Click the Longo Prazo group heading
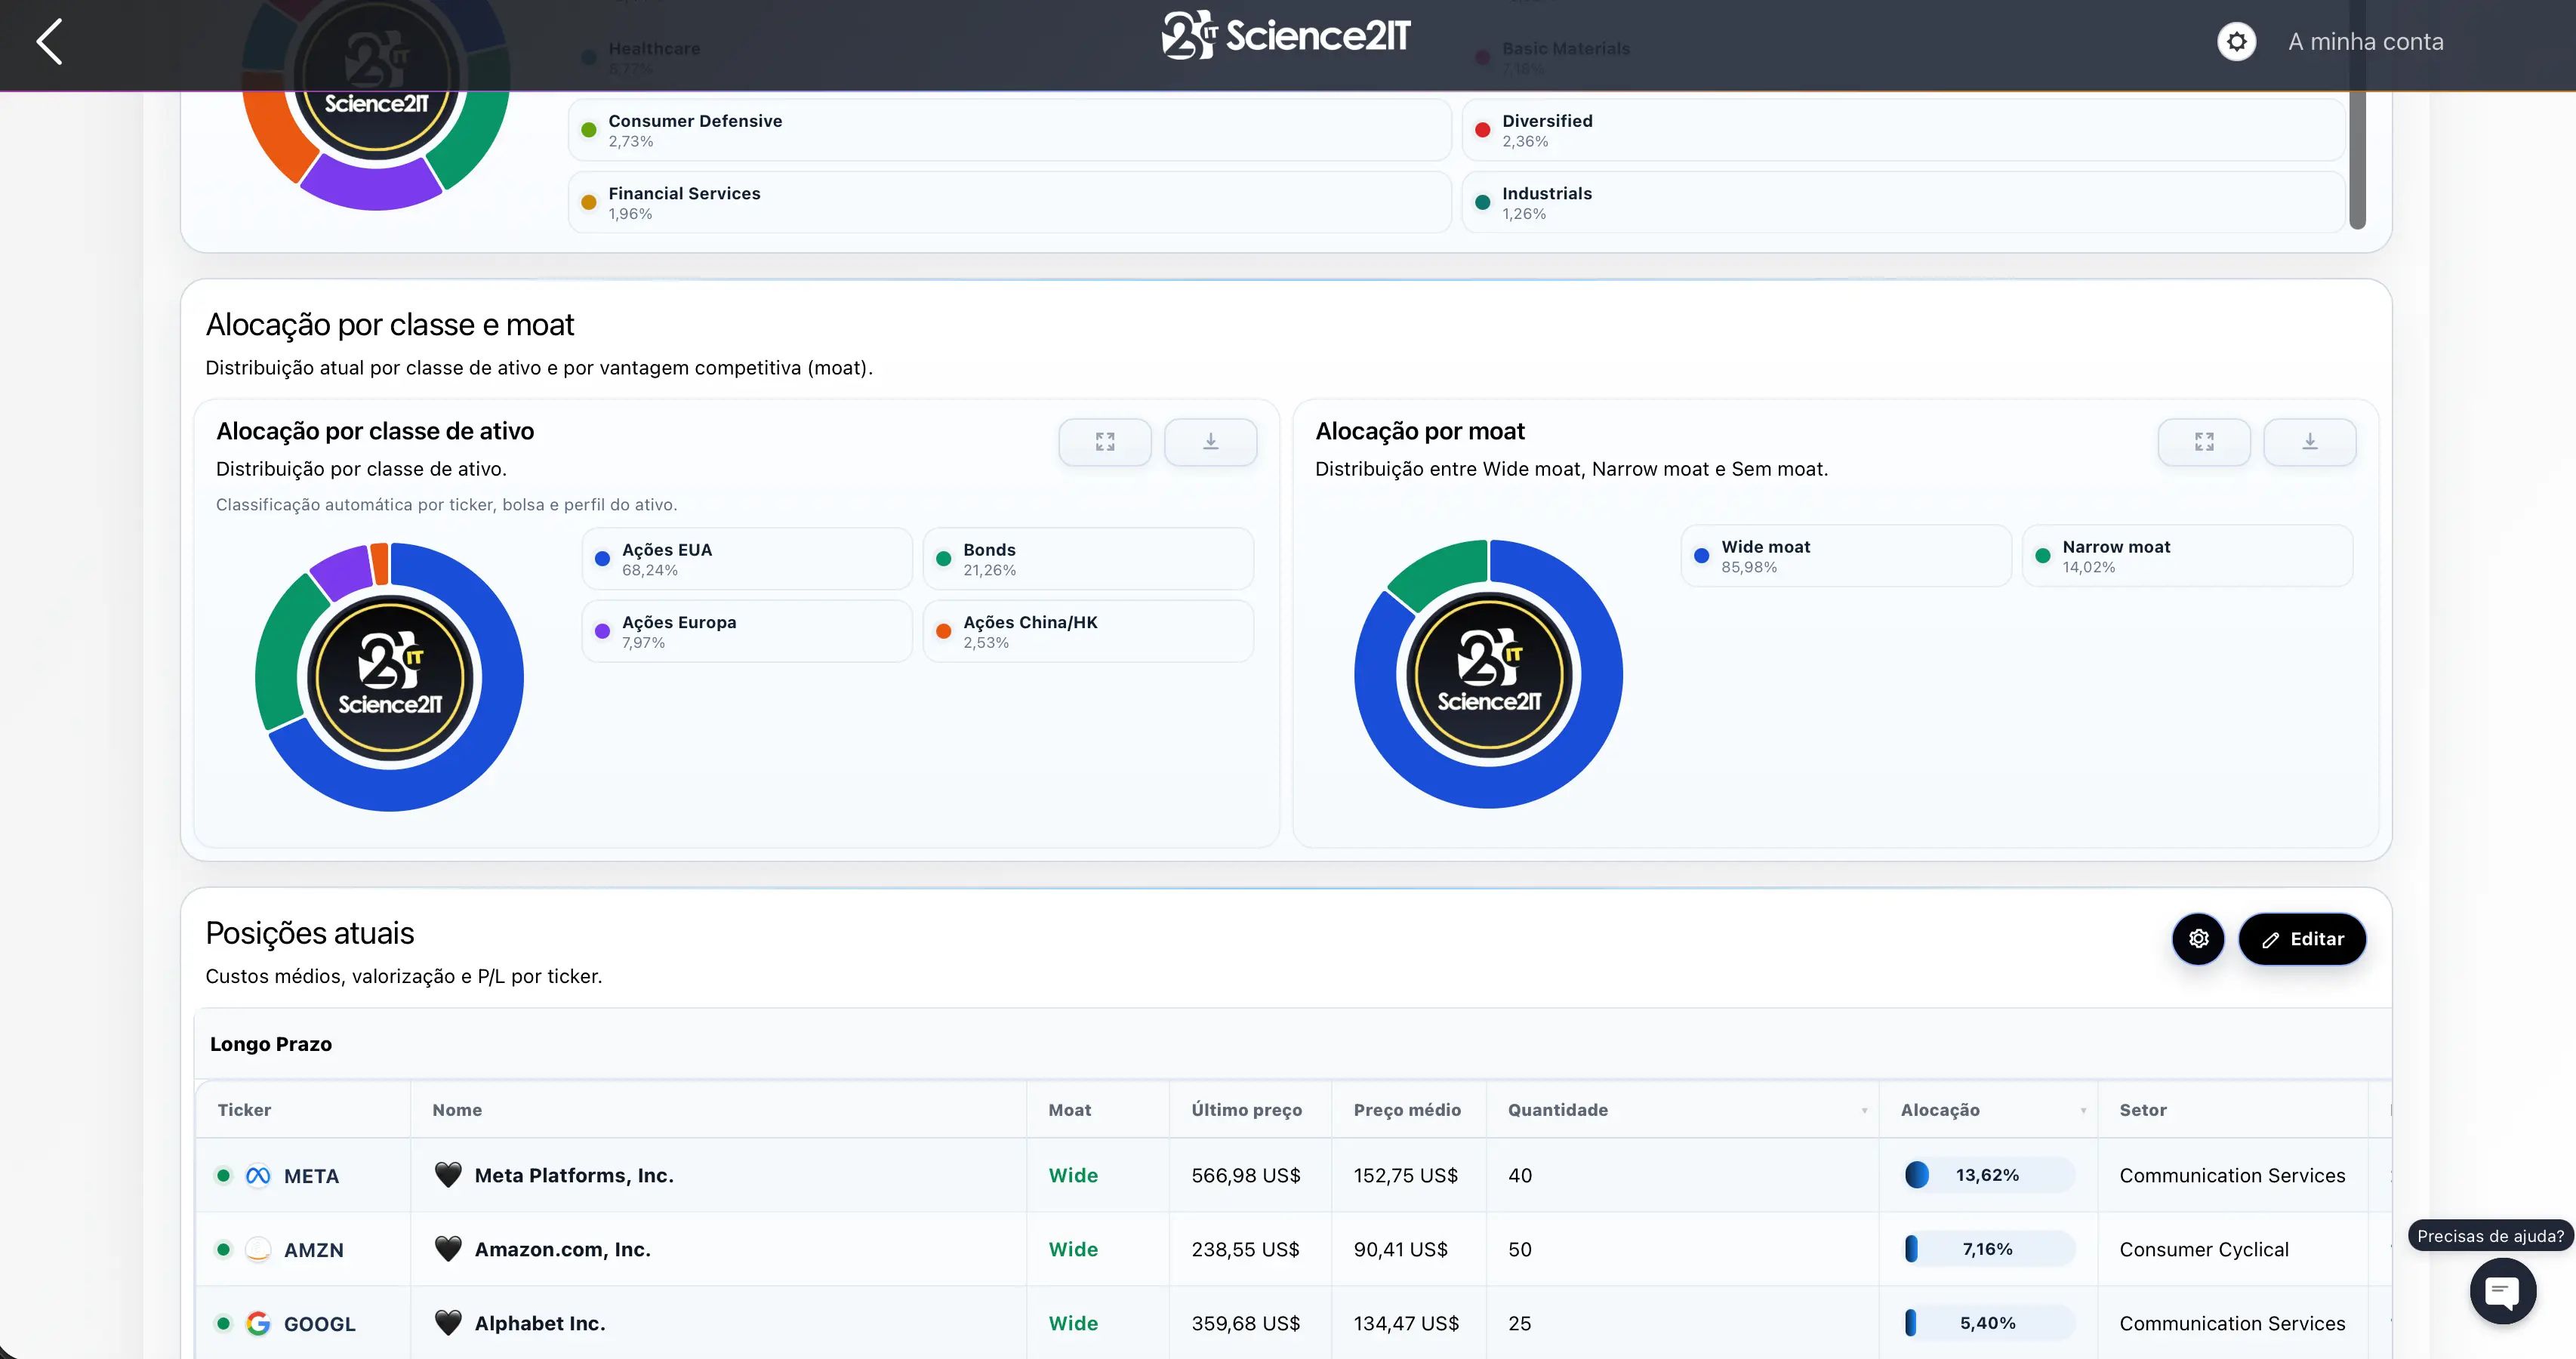Image resolution: width=2576 pixels, height=1359 pixels. pos(271,1044)
